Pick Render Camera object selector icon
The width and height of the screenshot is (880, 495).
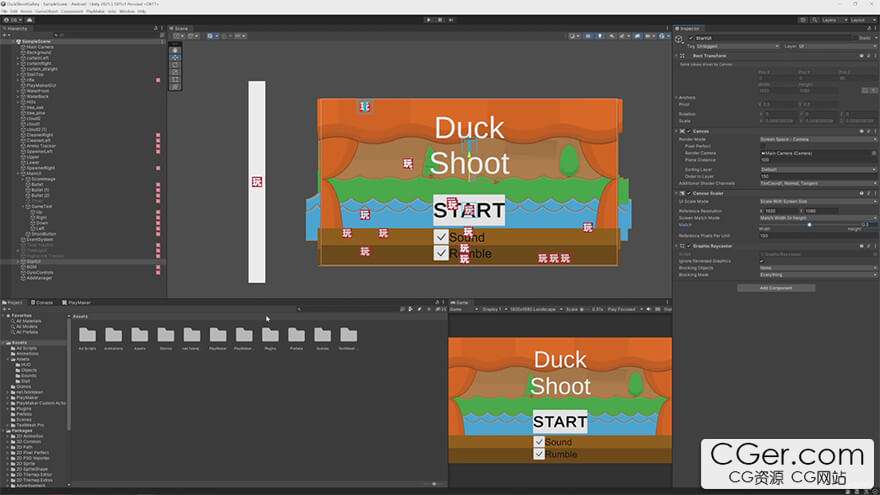click(874, 153)
